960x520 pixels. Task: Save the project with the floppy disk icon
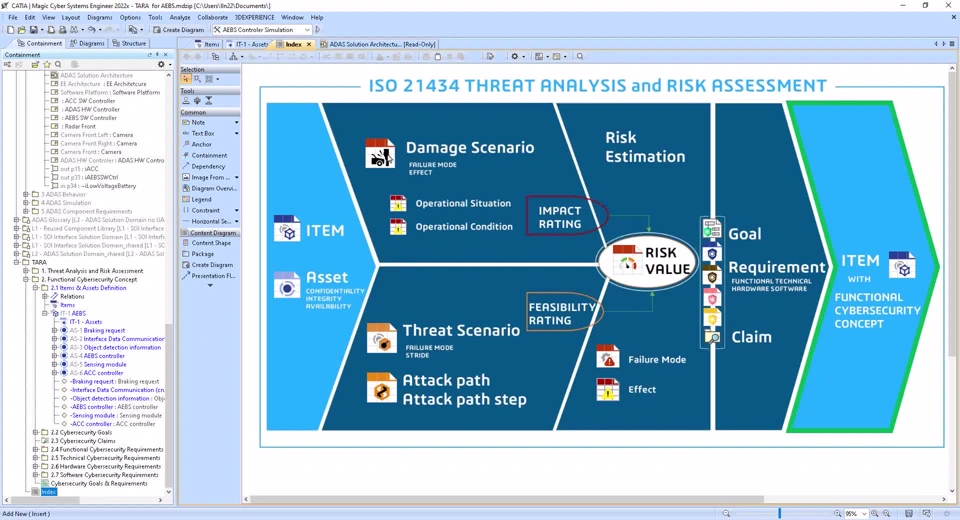point(33,29)
